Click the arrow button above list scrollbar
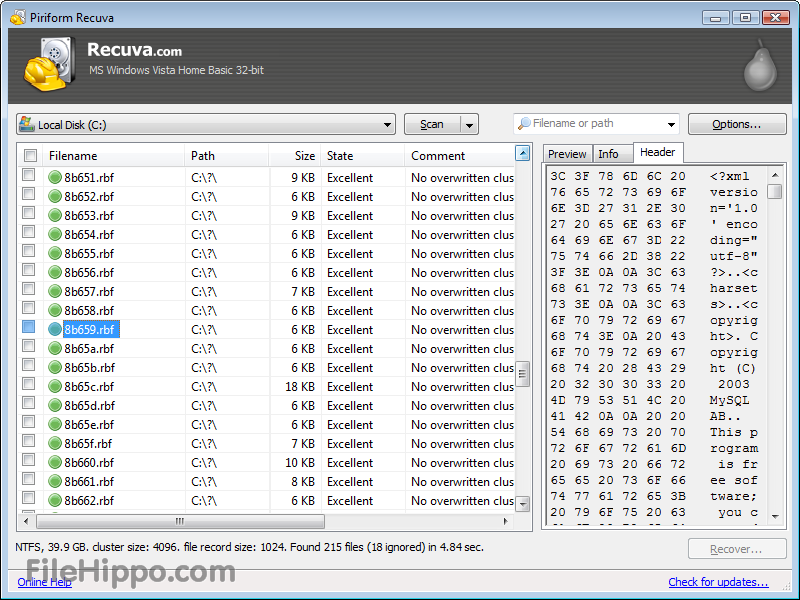Screen dimensions: 800x600 click(x=522, y=154)
